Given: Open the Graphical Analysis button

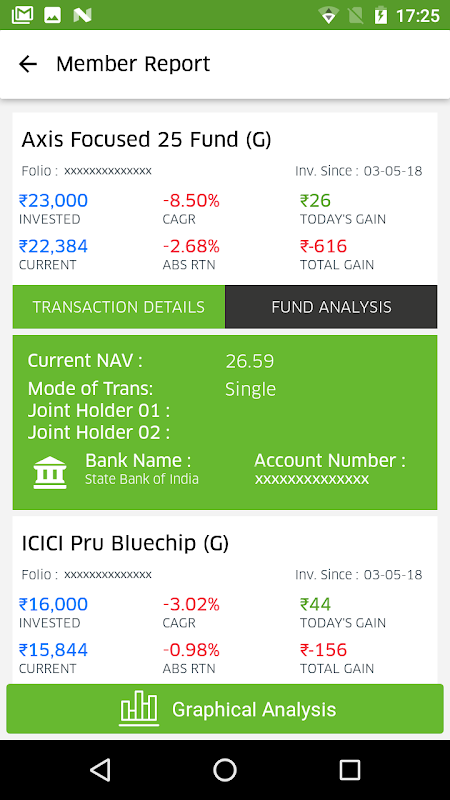Looking at the screenshot, I should coord(225,709).
